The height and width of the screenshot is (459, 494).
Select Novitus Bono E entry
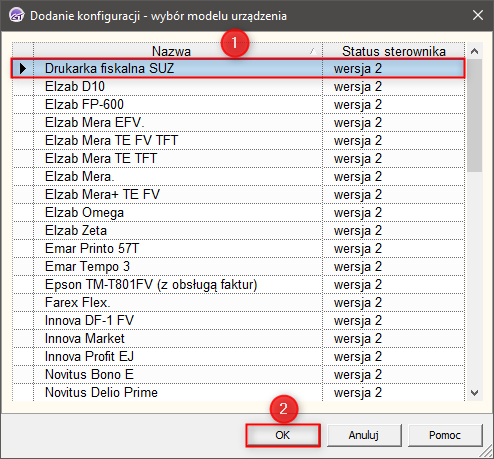239,375
